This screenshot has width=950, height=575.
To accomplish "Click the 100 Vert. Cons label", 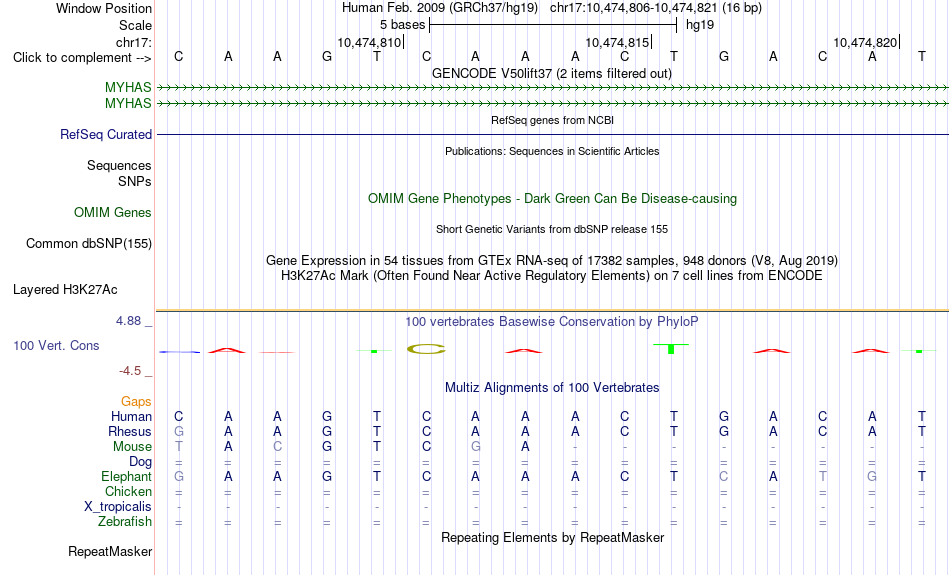I will [x=56, y=345].
